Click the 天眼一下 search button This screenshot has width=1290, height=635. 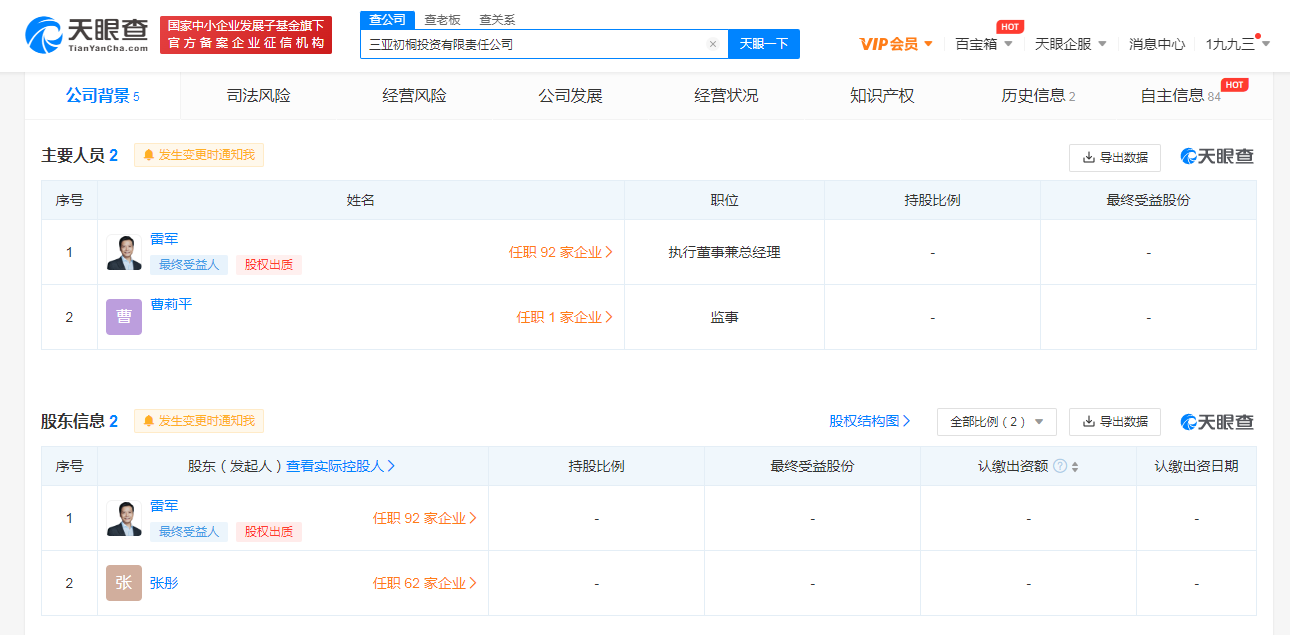(x=764, y=43)
